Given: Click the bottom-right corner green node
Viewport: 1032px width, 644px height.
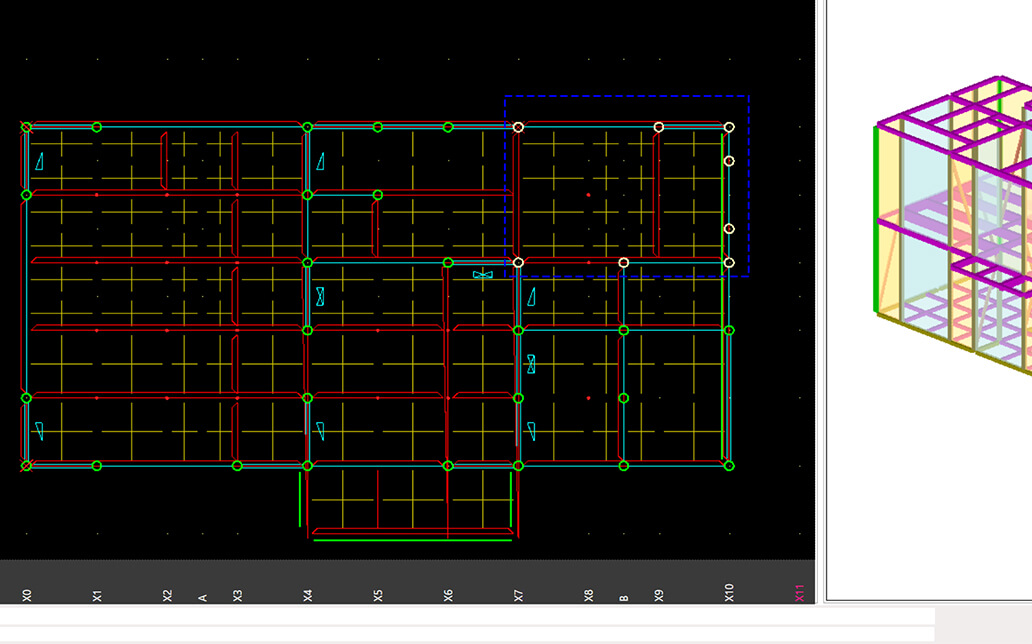Looking at the screenshot, I should [x=729, y=466].
